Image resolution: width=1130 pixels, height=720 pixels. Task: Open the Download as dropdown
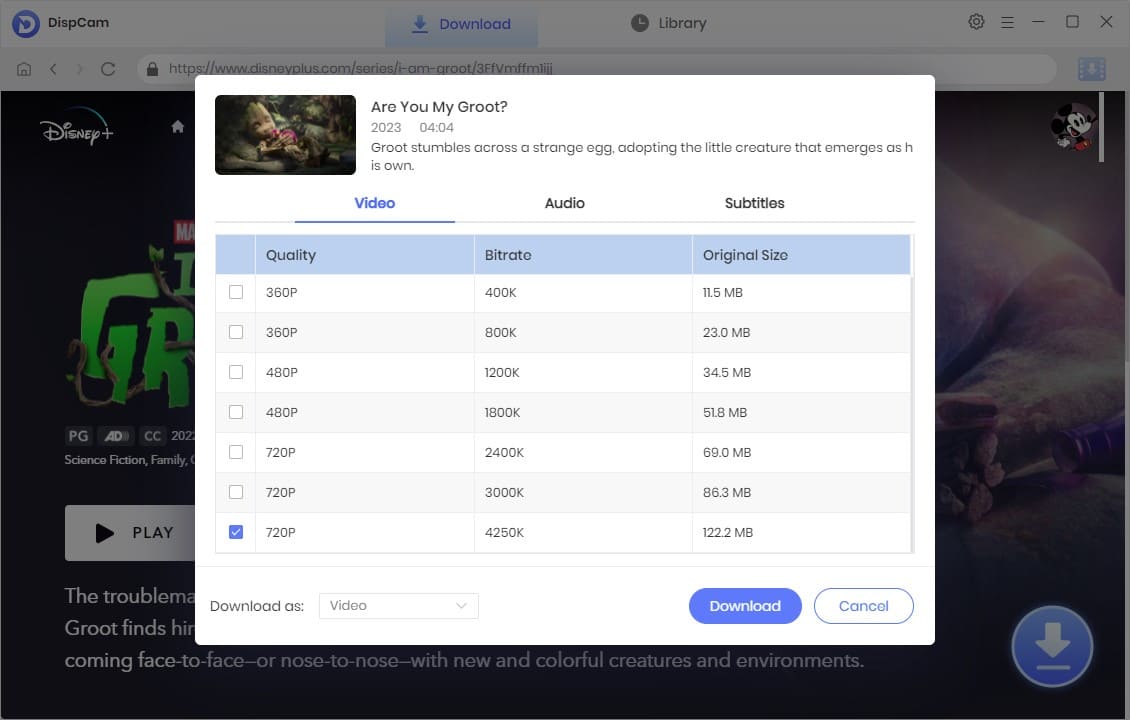pos(398,605)
